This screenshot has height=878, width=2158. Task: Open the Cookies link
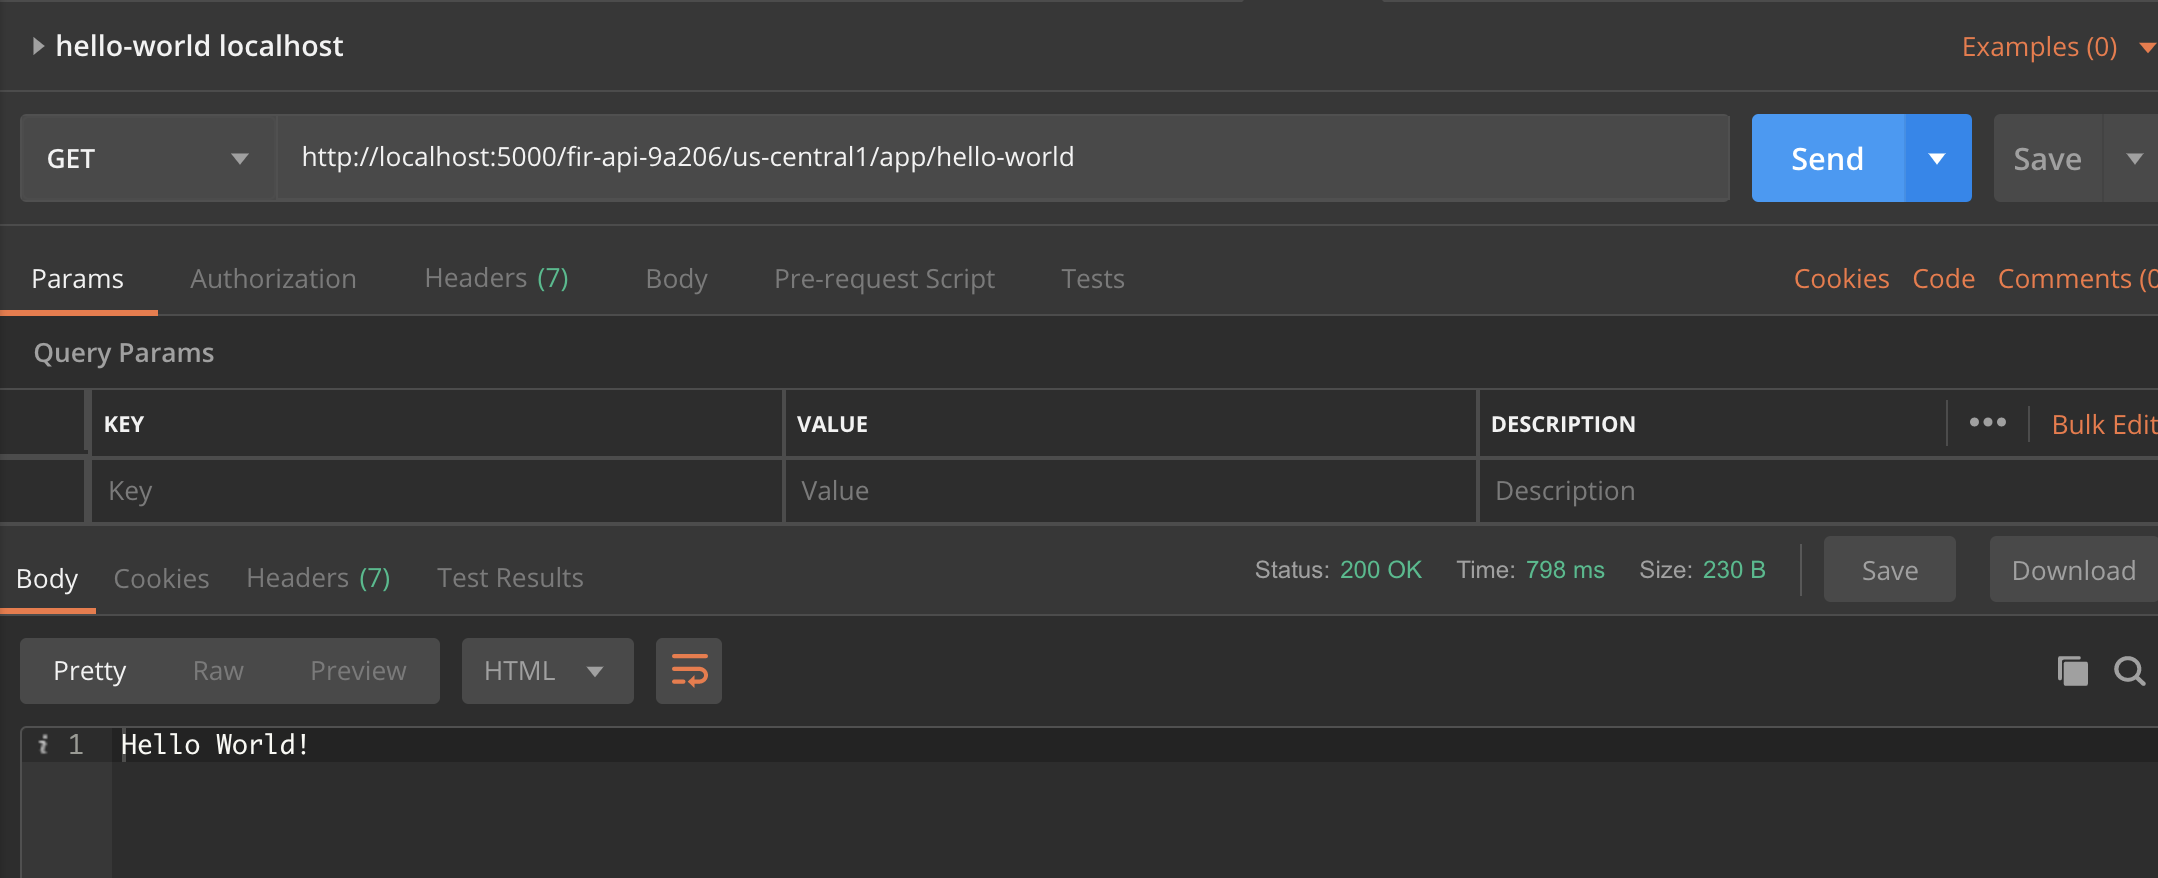point(1841,279)
